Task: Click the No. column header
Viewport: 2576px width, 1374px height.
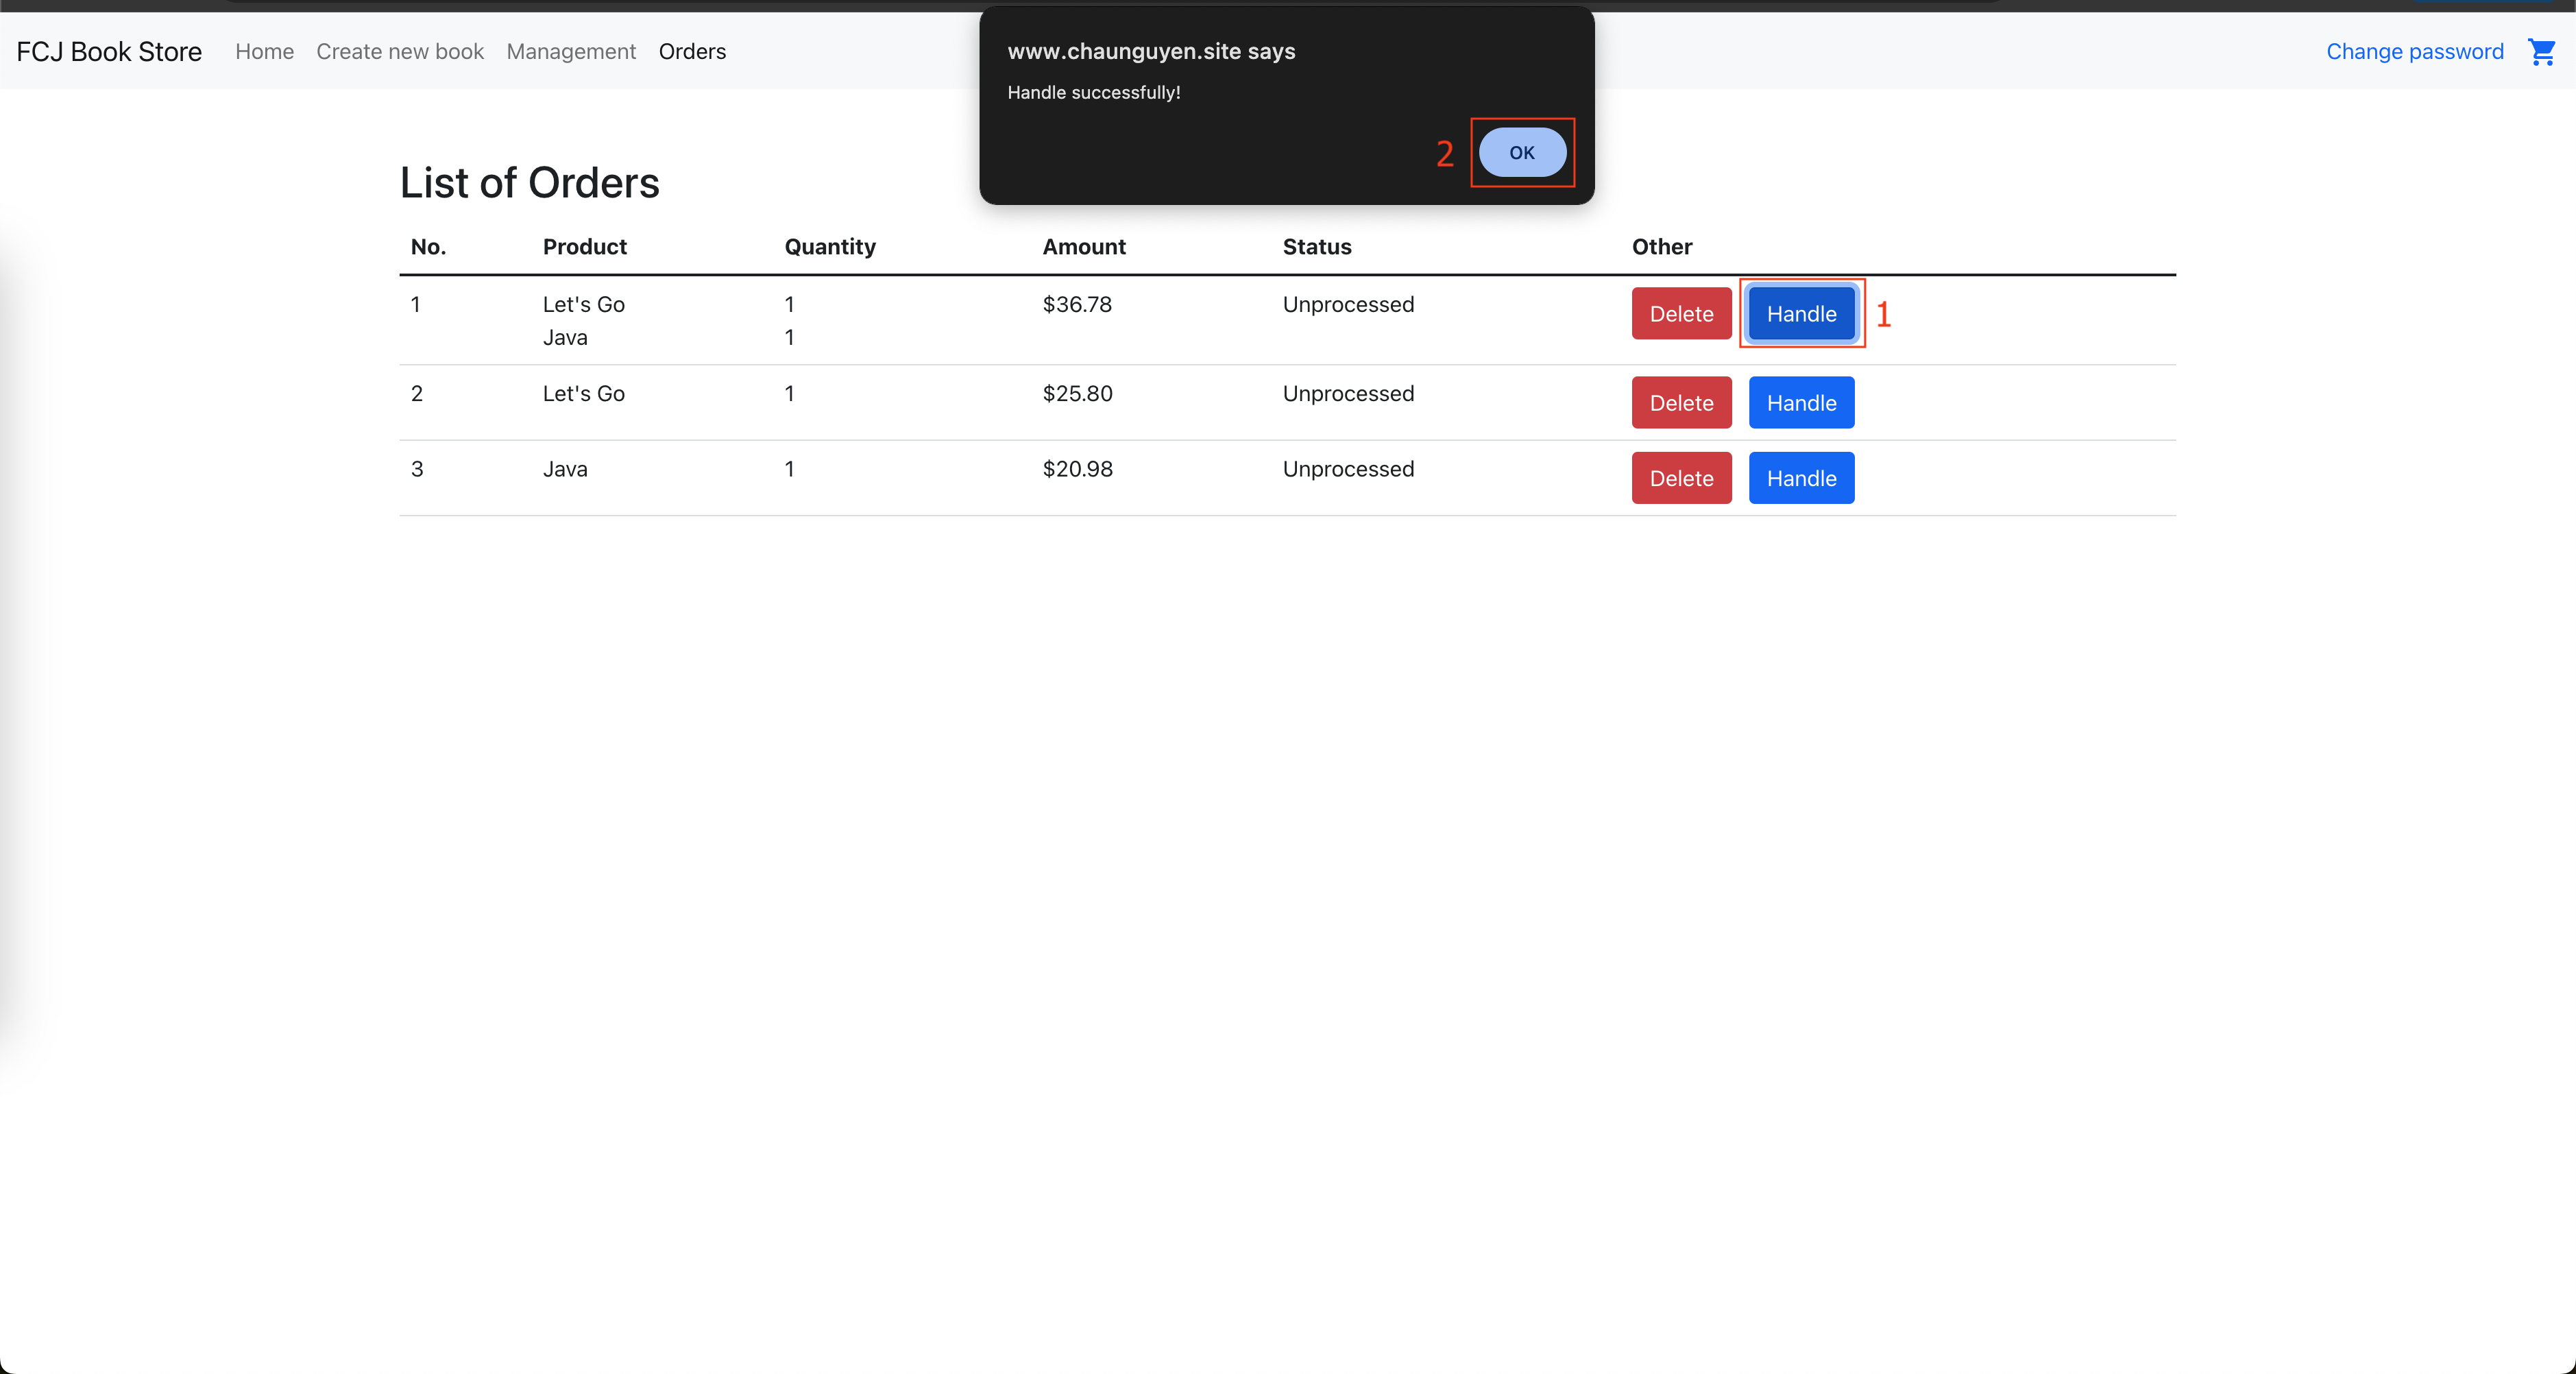Action: pyautogui.click(x=428, y=247)
